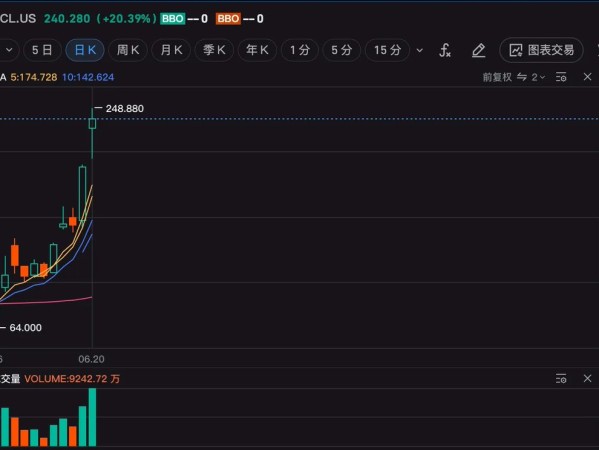Viewport: 599px width, 450px height.
Task: Close the MA indicator panel
Action: (588, 77)
